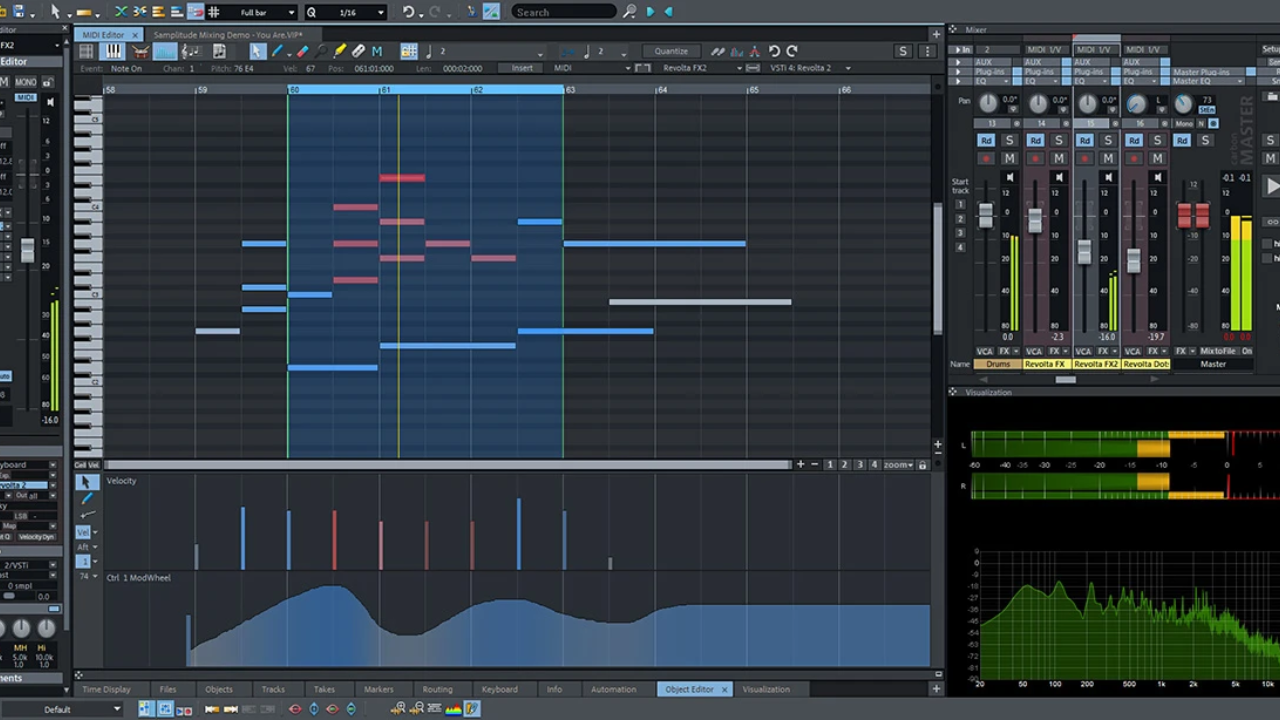Solo the Drums mixer channel

tap(1009, 140)
